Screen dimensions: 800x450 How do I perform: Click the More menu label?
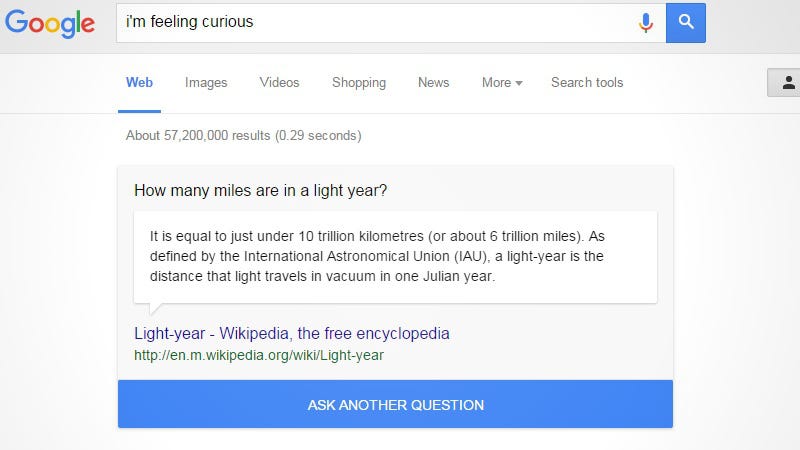[496, 82]
